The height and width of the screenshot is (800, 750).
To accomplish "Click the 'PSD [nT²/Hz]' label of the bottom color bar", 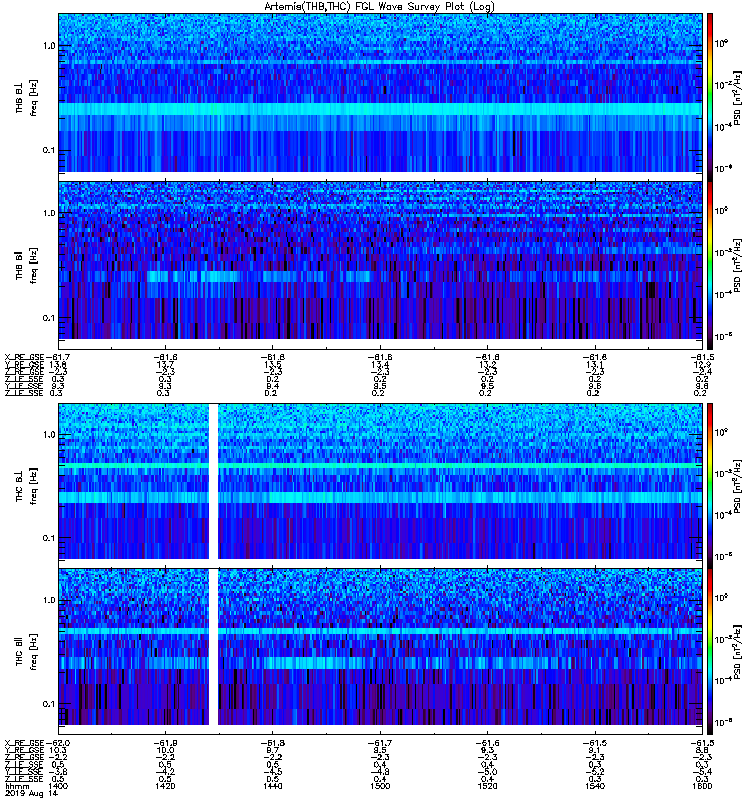I will [738, 652].
